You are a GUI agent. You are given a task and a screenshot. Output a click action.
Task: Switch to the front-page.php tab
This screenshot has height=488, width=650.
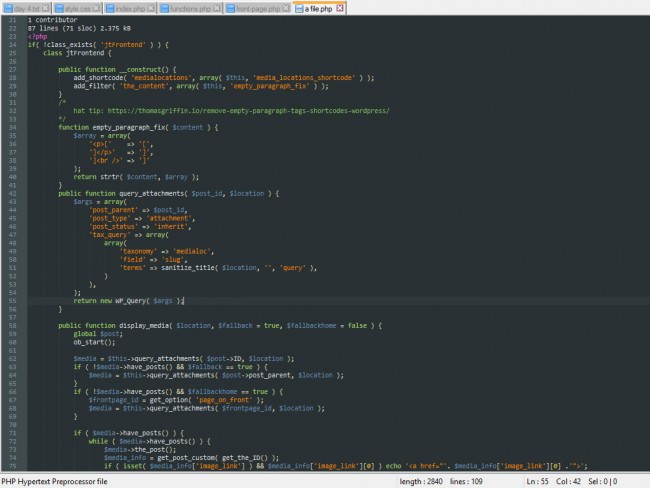257,8
